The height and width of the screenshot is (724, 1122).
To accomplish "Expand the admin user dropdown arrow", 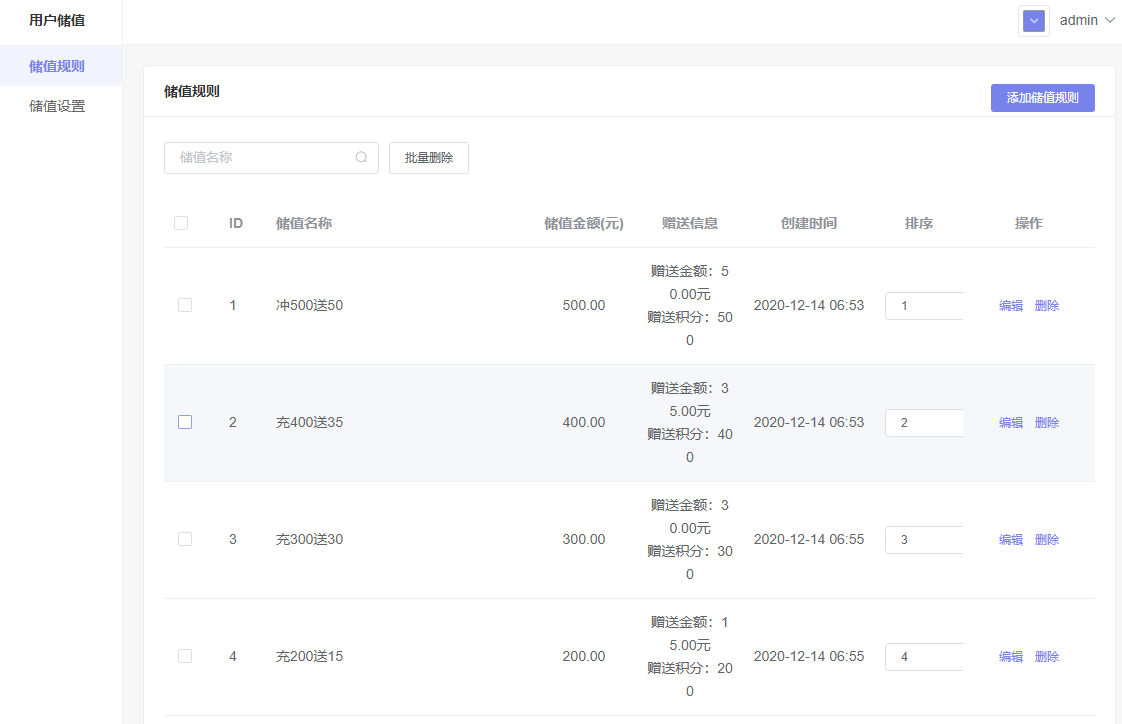I will (x=1110, y=20).
